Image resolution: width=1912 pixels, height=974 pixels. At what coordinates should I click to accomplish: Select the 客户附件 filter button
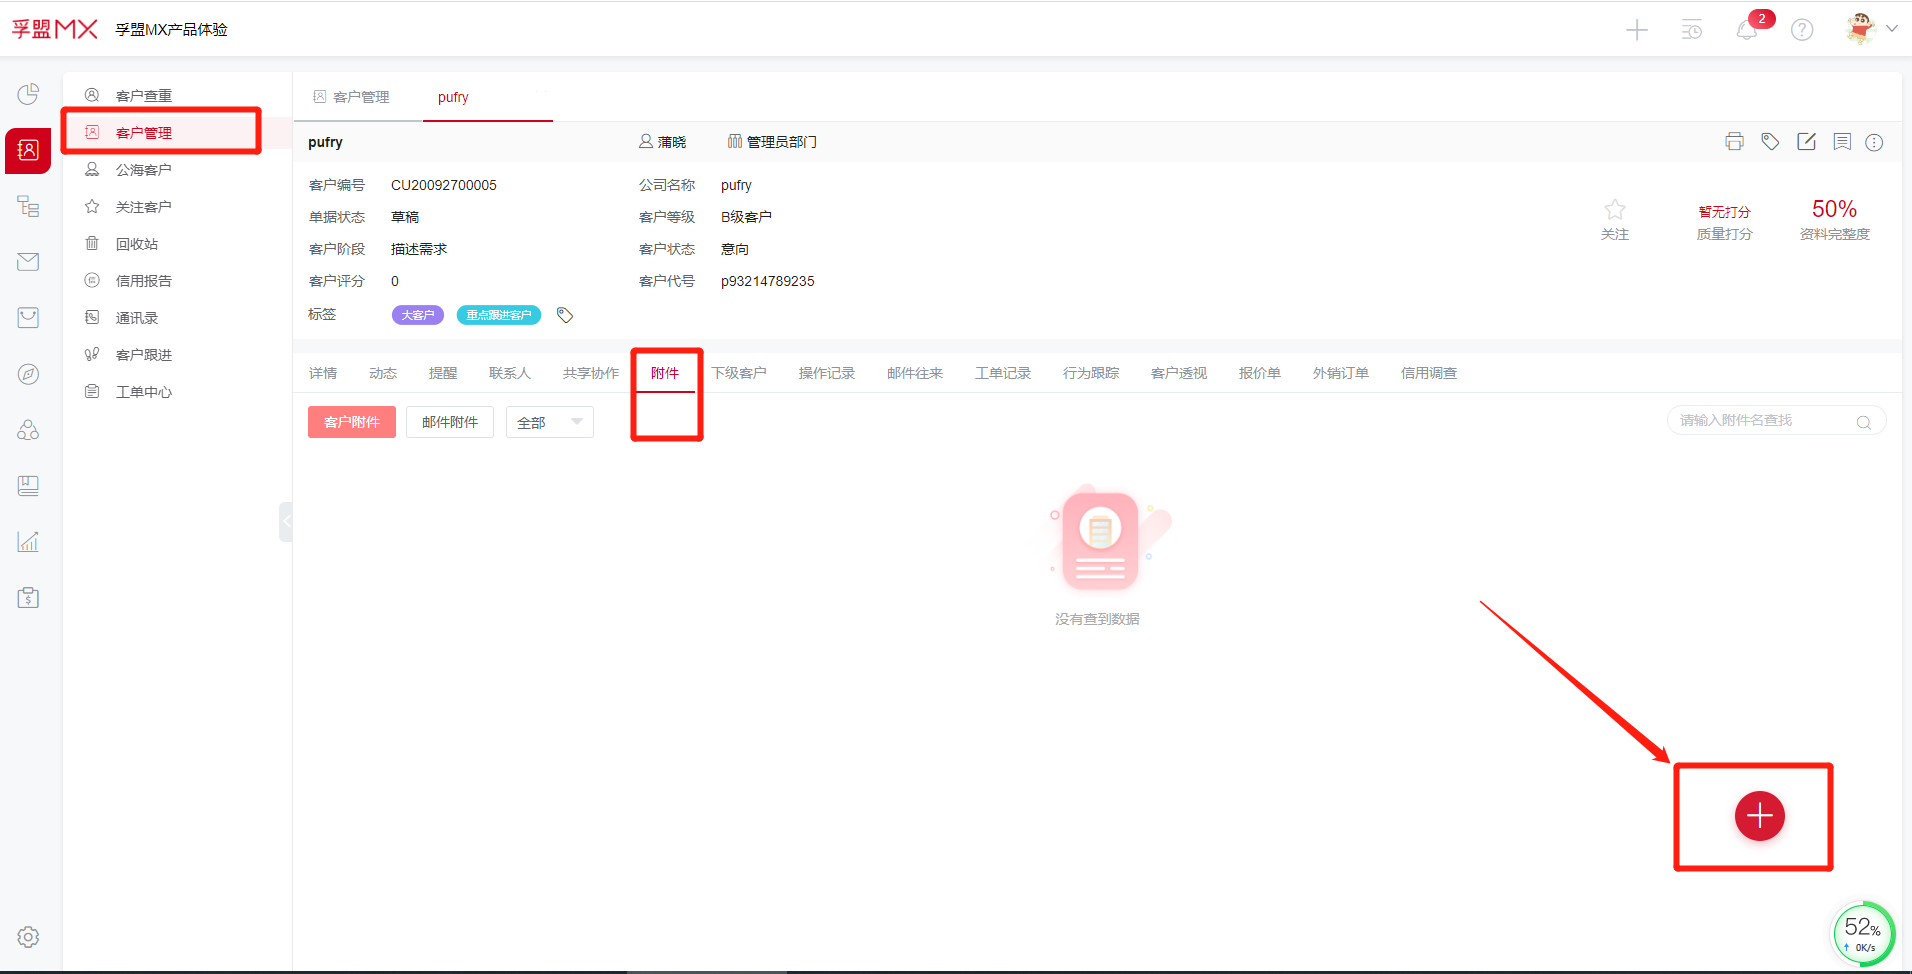pyautogui.click(x=352, y=422)
